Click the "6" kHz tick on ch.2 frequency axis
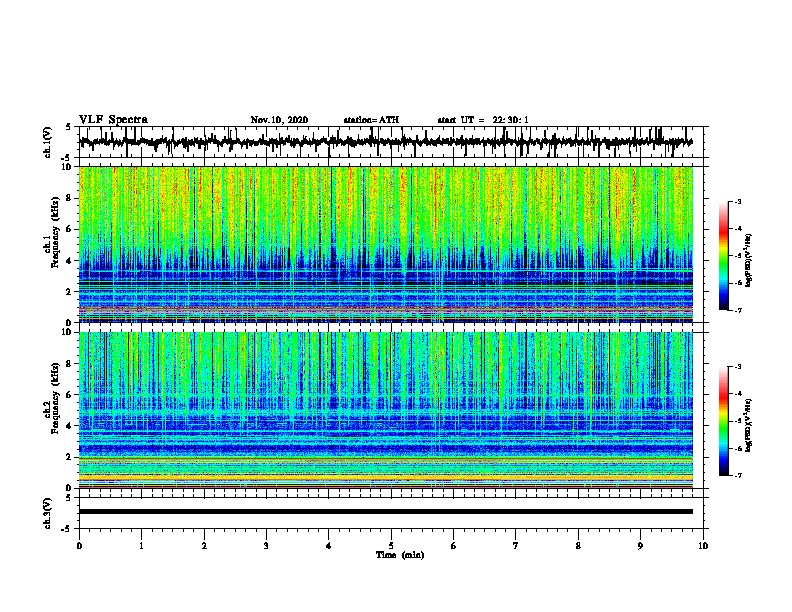 coord(69,395)
